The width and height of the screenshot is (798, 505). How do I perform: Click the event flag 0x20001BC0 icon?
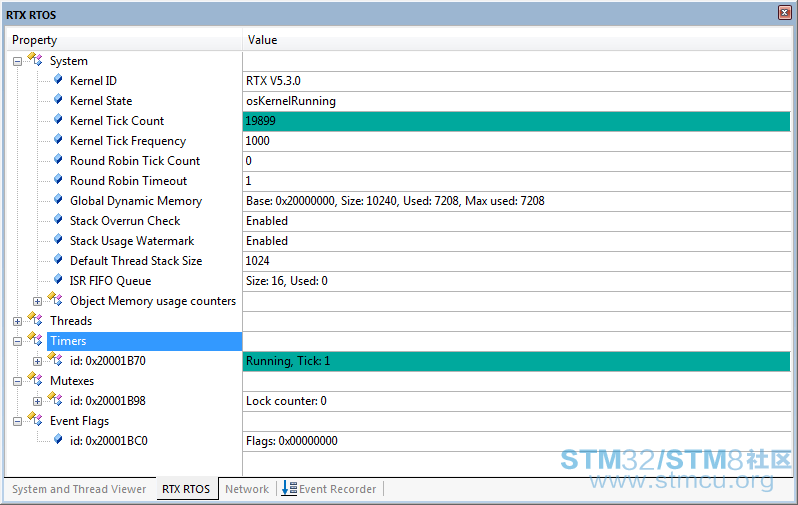tap(58, 440)
